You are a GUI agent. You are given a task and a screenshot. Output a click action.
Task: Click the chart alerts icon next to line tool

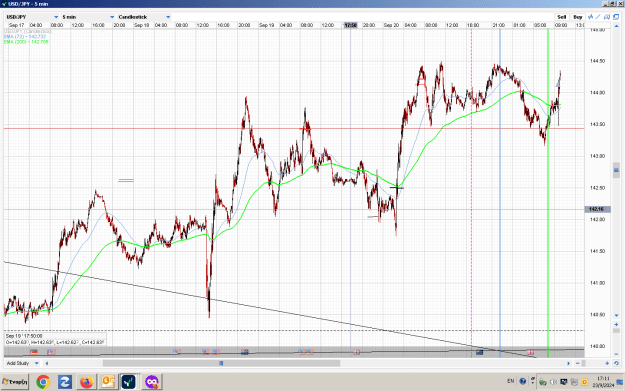coord(607,17)
